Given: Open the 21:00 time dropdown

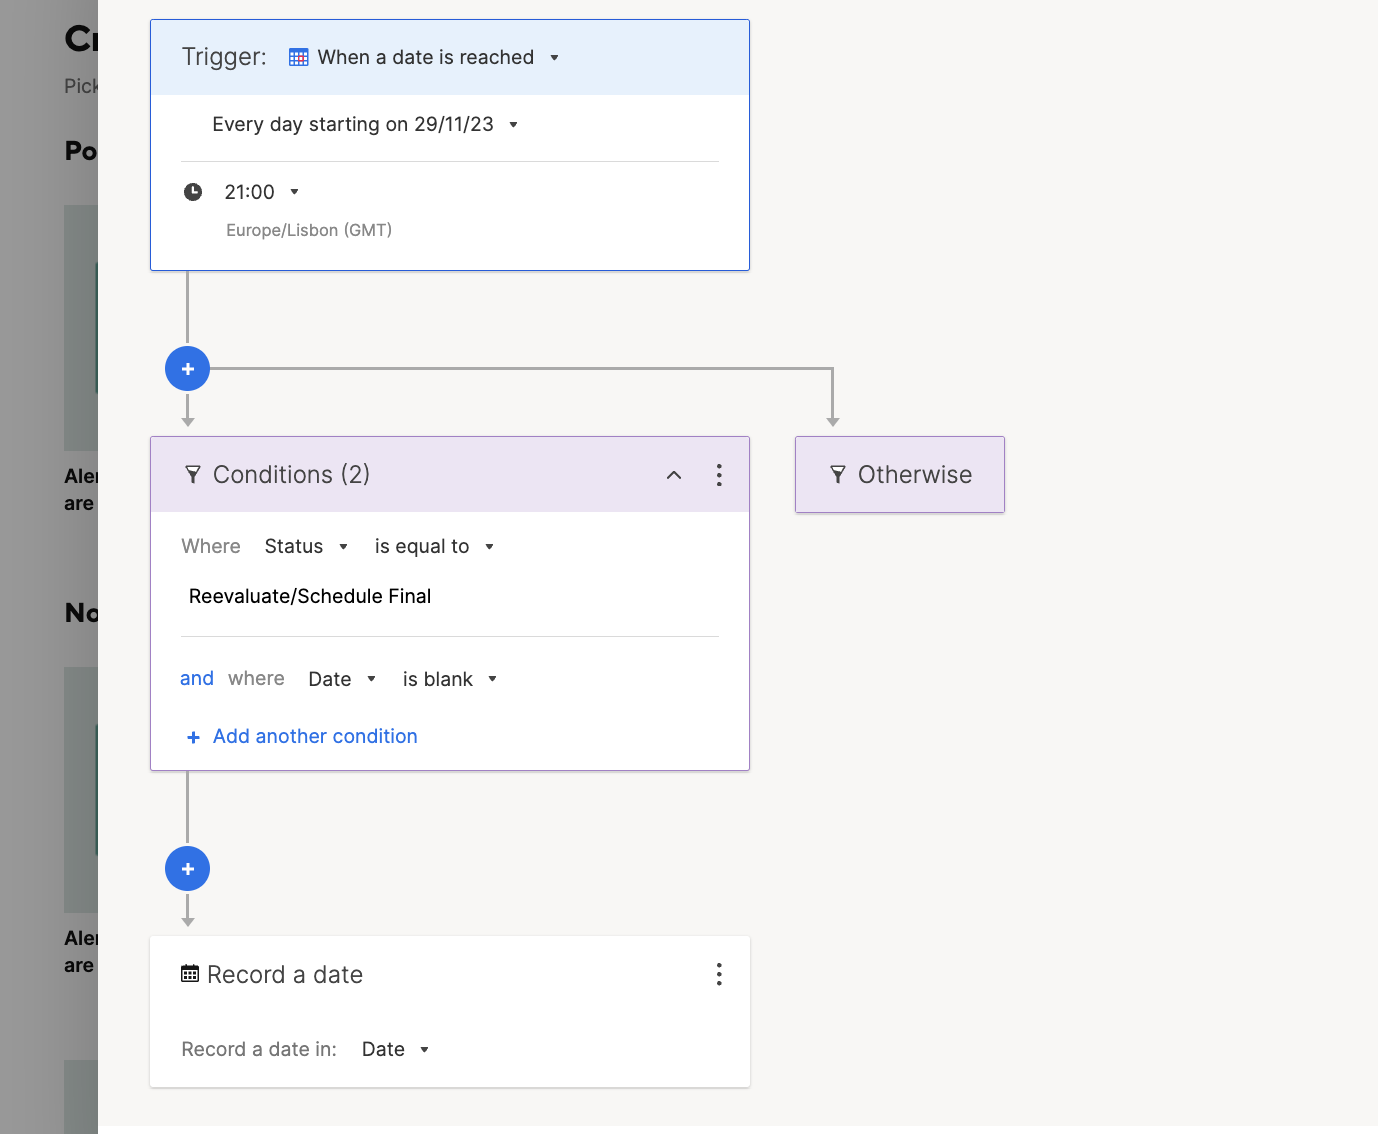Looking at the screenshot, I should coord(262,192).
